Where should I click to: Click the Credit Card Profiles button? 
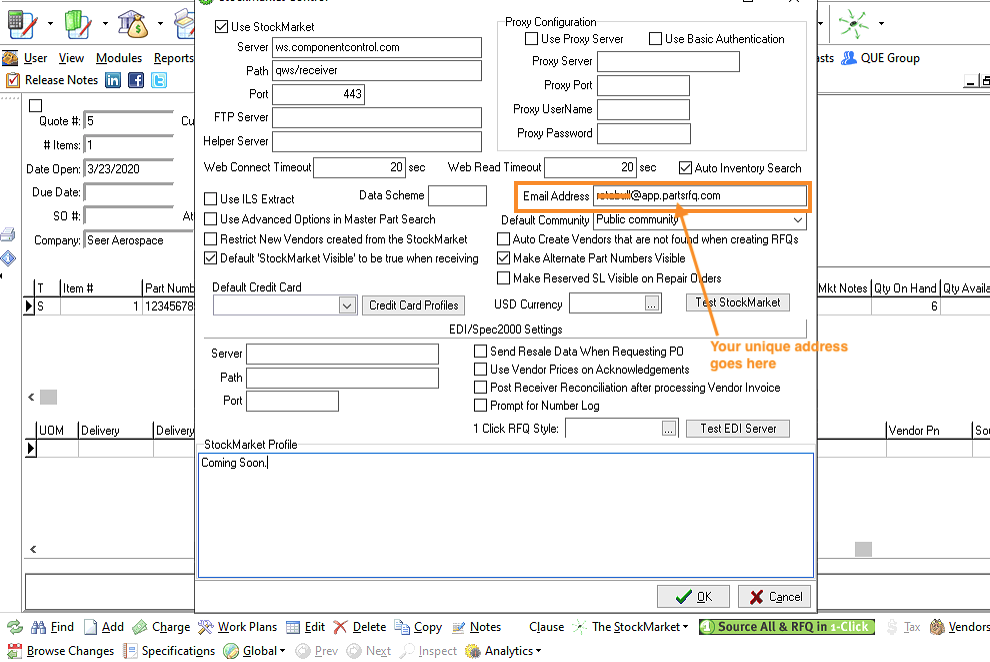(414, 305)
